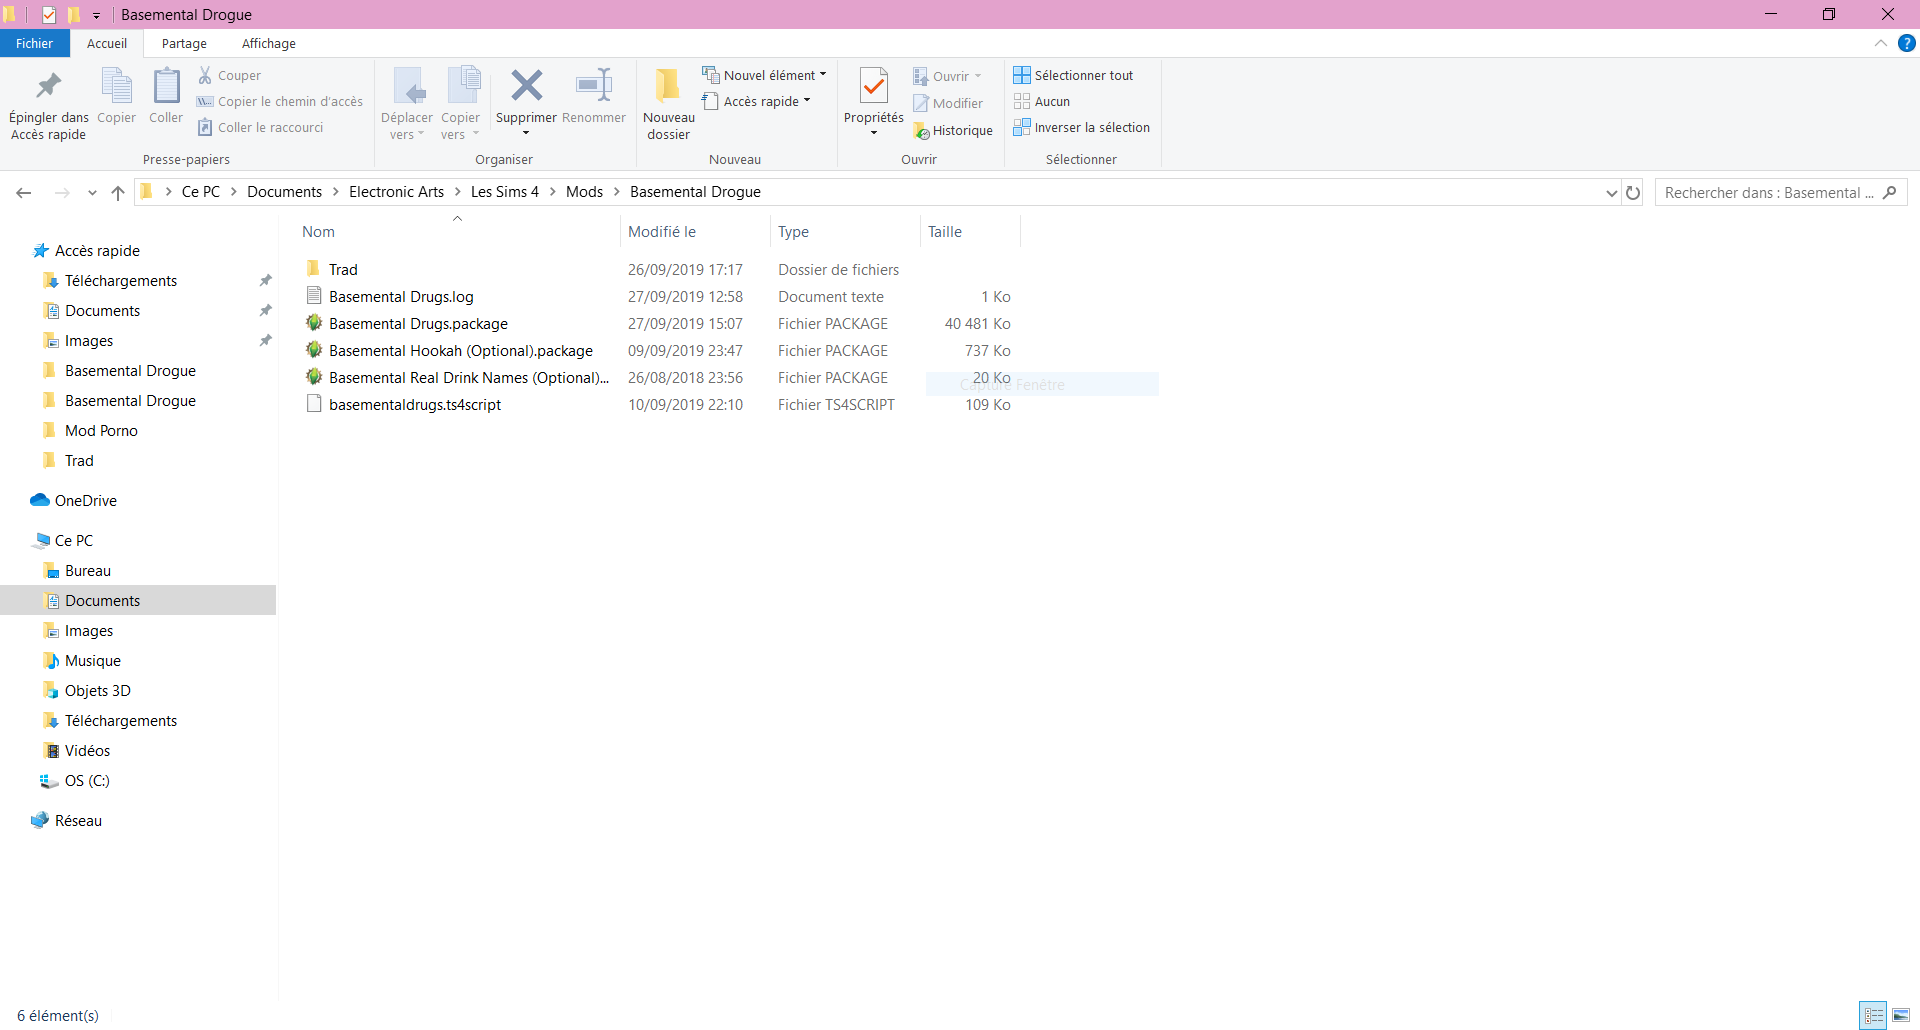Open pinned Téléchargements under Accès rapide
The height and width of the screenshot is (1030, 1920).
pyautogui.click(x=121, y=280)
